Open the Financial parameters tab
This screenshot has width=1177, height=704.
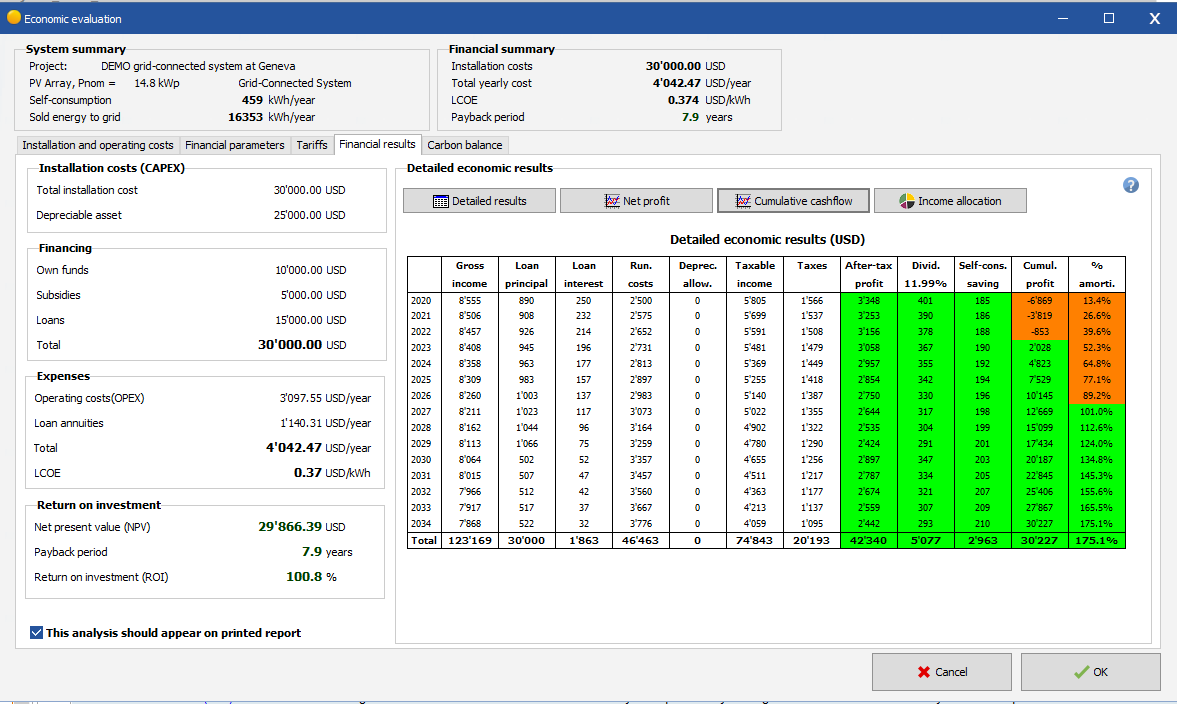(x=235, y=145)
